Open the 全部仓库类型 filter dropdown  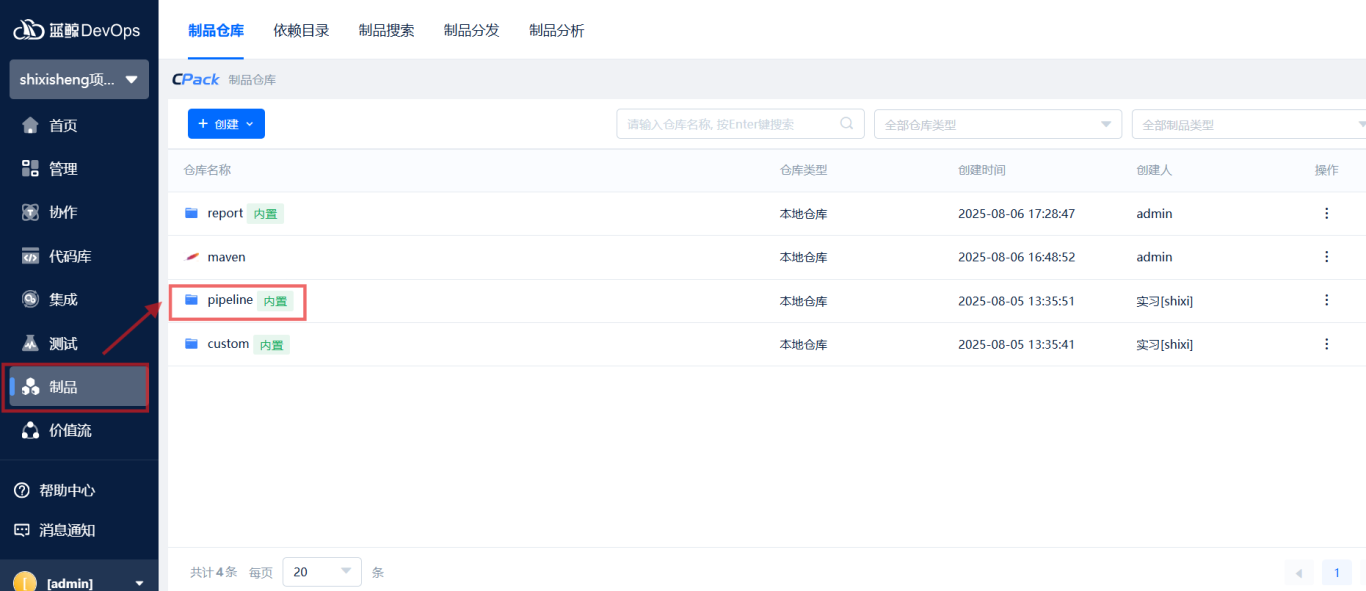[998, 124]
